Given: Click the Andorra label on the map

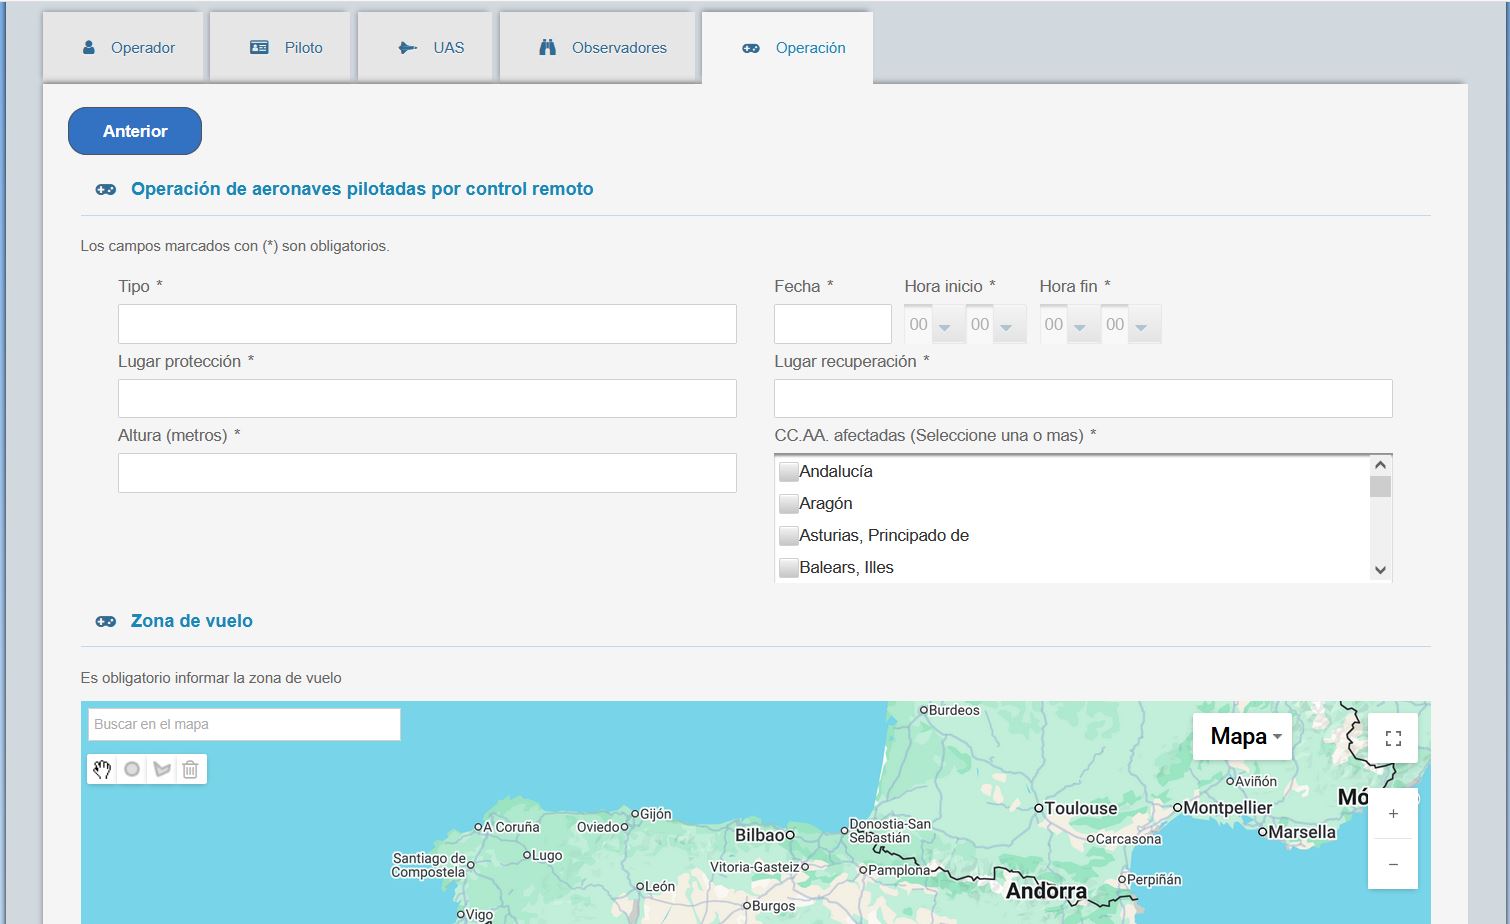Looking at the screenshot, I should pyautogui.click(x=1046, y=891).
